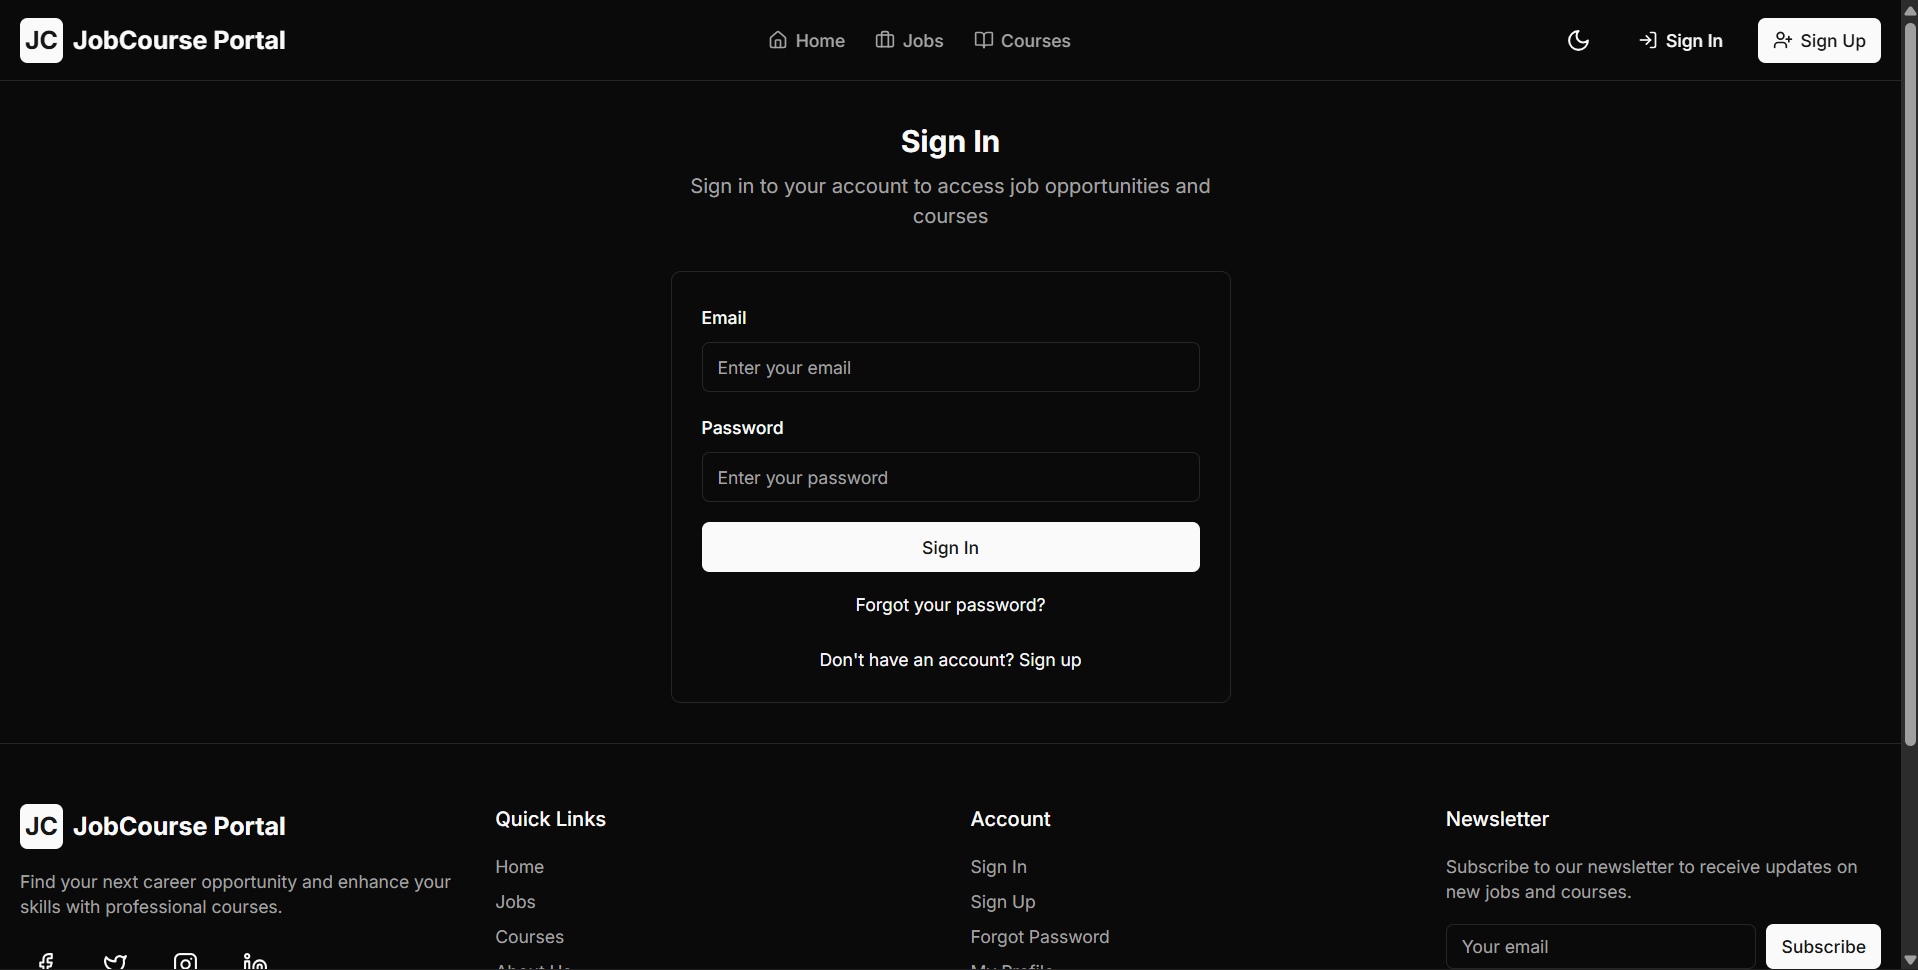1918x970 pixels.
Task: Open Instagram via the footer icon
Action: click(x=184, y=961)
